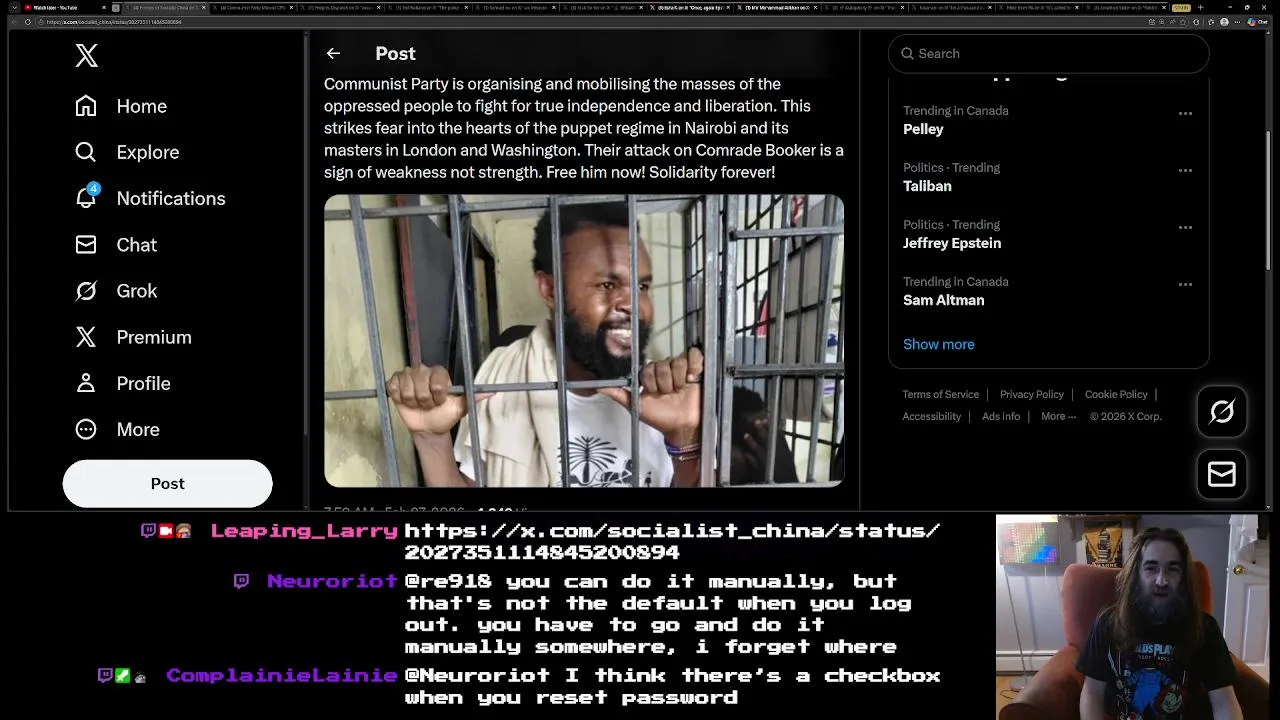Click the ComplainieLainie chat username

point(282,676)
